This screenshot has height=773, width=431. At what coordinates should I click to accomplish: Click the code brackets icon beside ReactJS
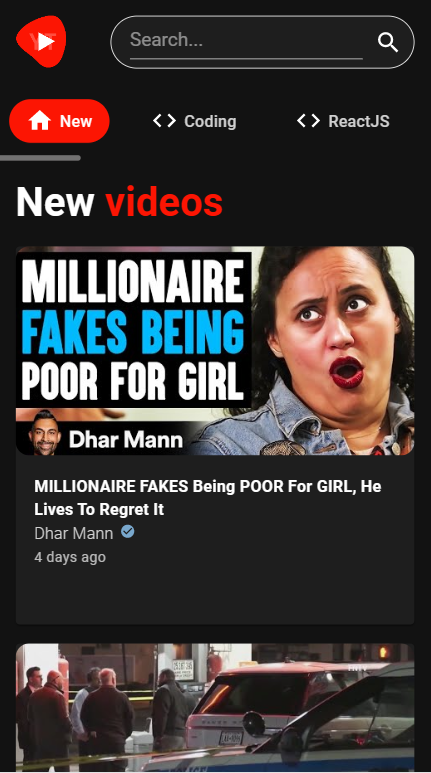[308, 121]
